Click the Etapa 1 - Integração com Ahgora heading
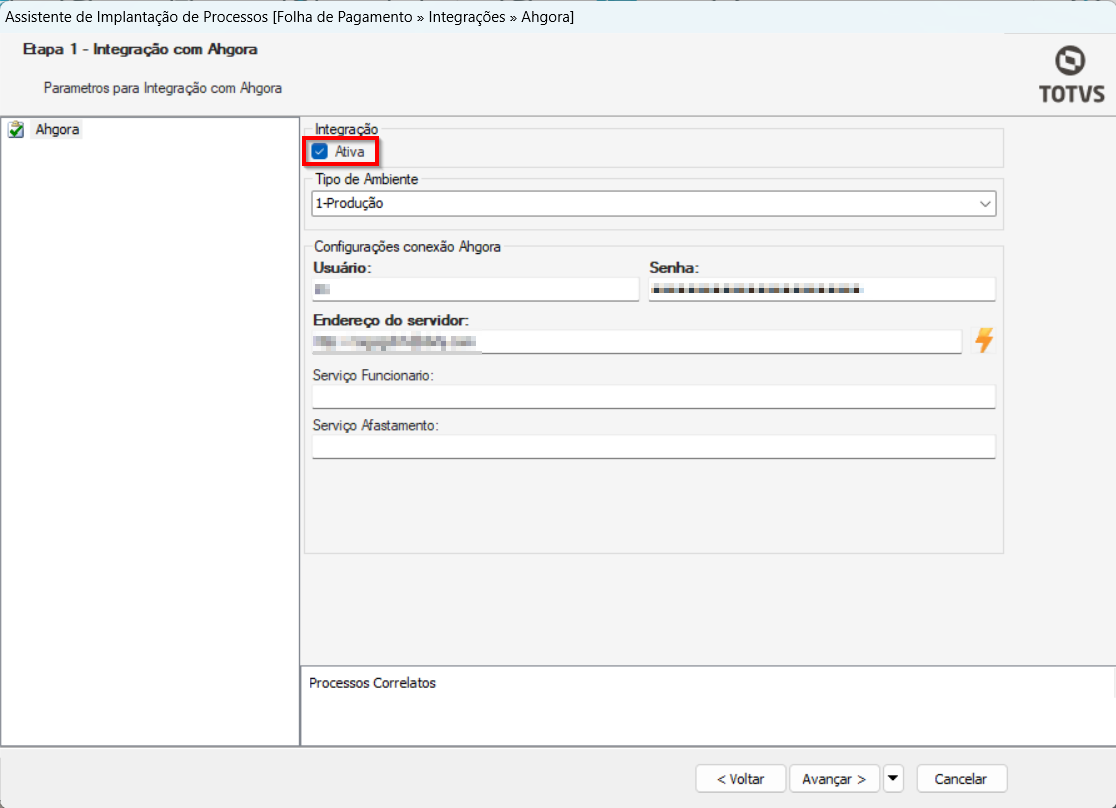Screen dimensions: 1116x808 pyautogui.click(x=140, y=49)
